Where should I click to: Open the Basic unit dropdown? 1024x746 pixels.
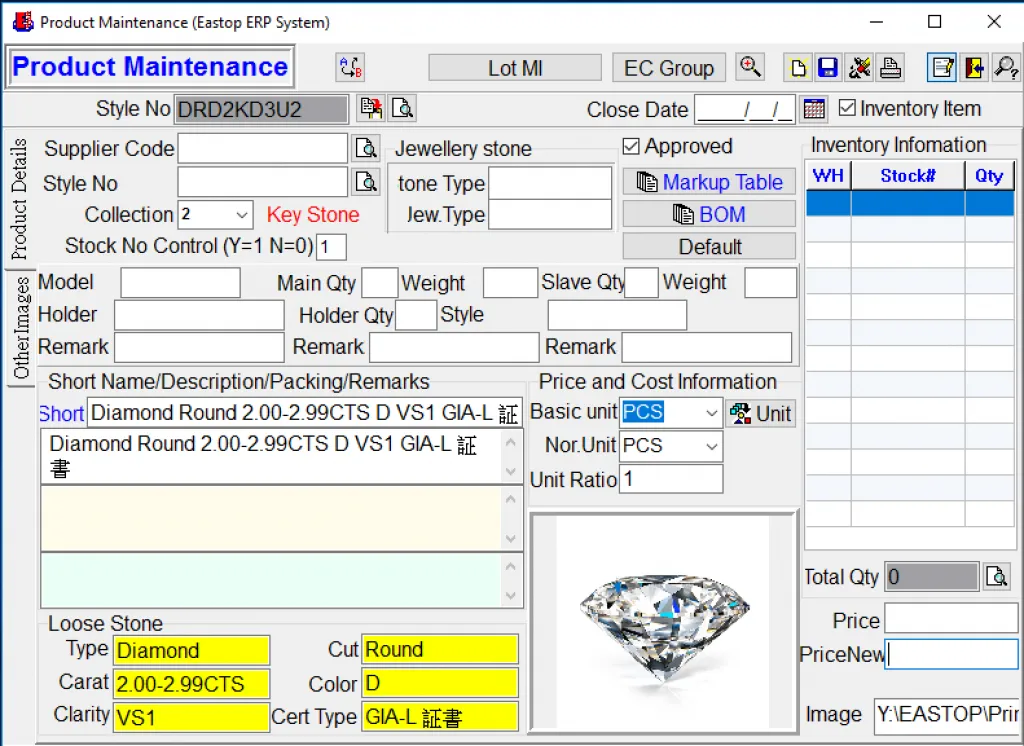(x=711, y=413)
